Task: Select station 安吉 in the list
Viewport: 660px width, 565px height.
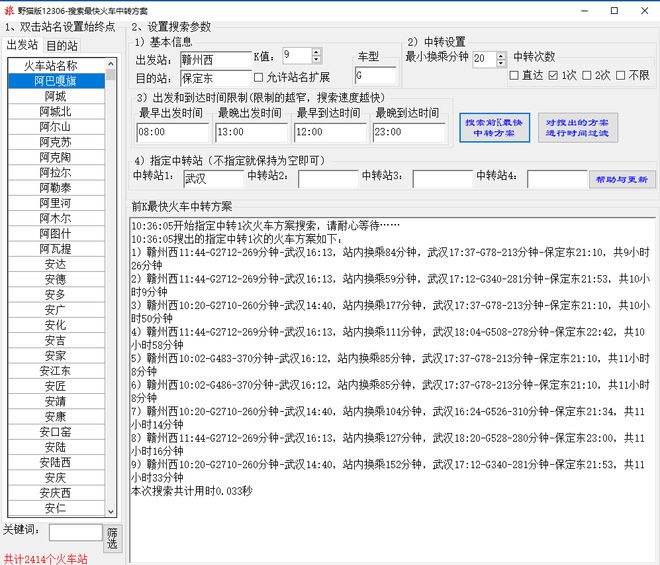Action: click(56, 340)
